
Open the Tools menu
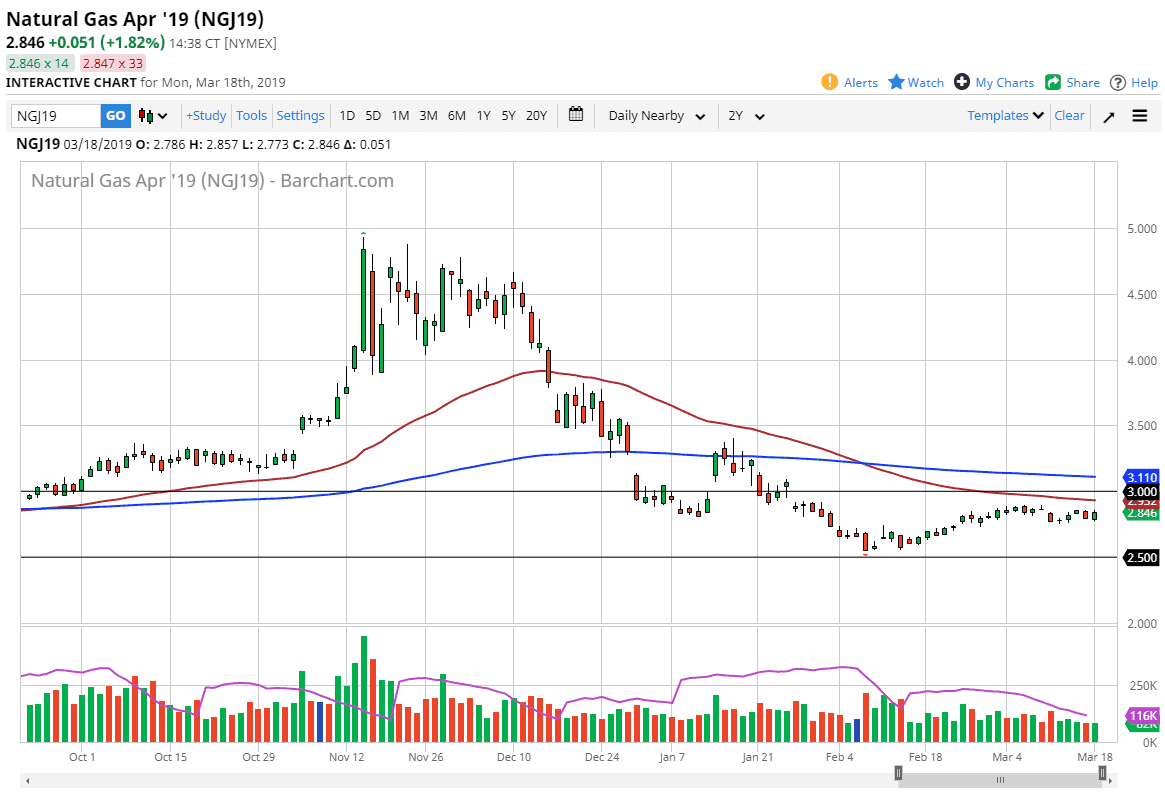coord(252,116)
